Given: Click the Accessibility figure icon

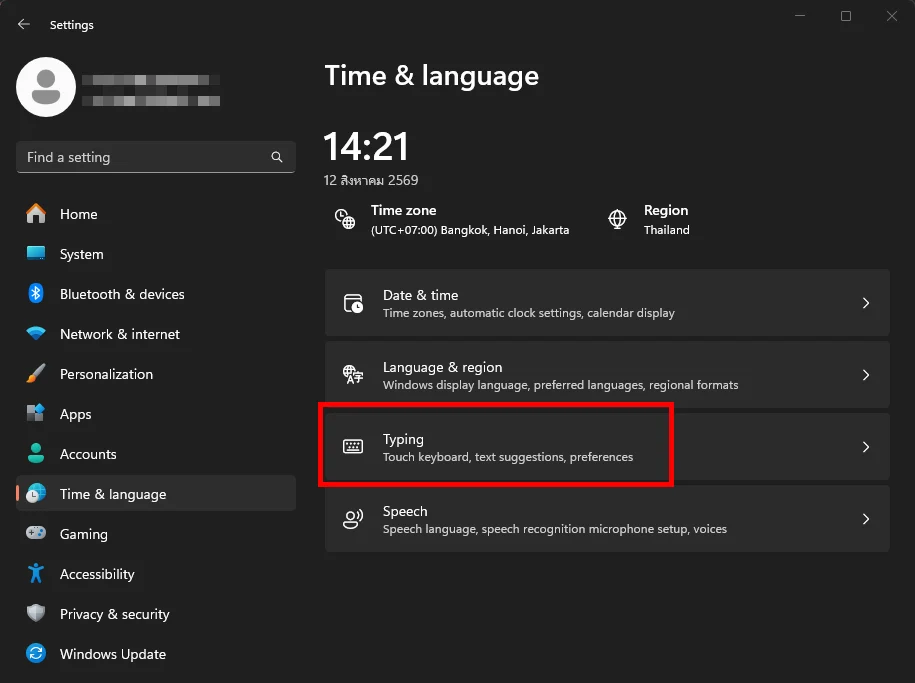Looking at the screenshot, I should (x=36, y=573).
